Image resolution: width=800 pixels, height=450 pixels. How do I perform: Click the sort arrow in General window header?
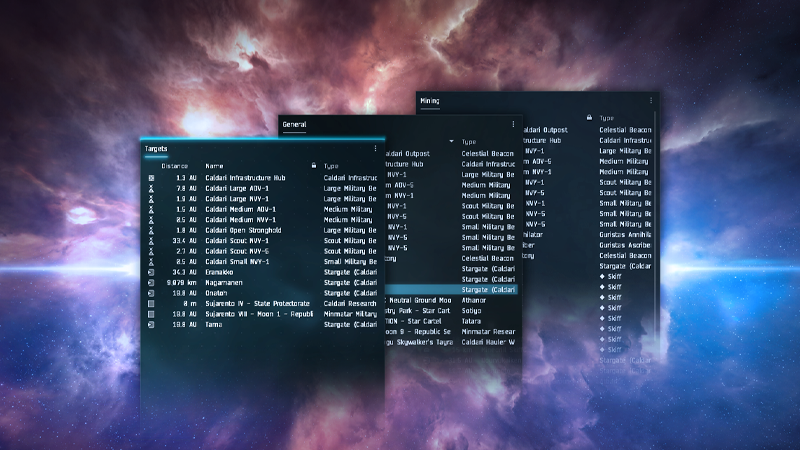coord(451,141)
